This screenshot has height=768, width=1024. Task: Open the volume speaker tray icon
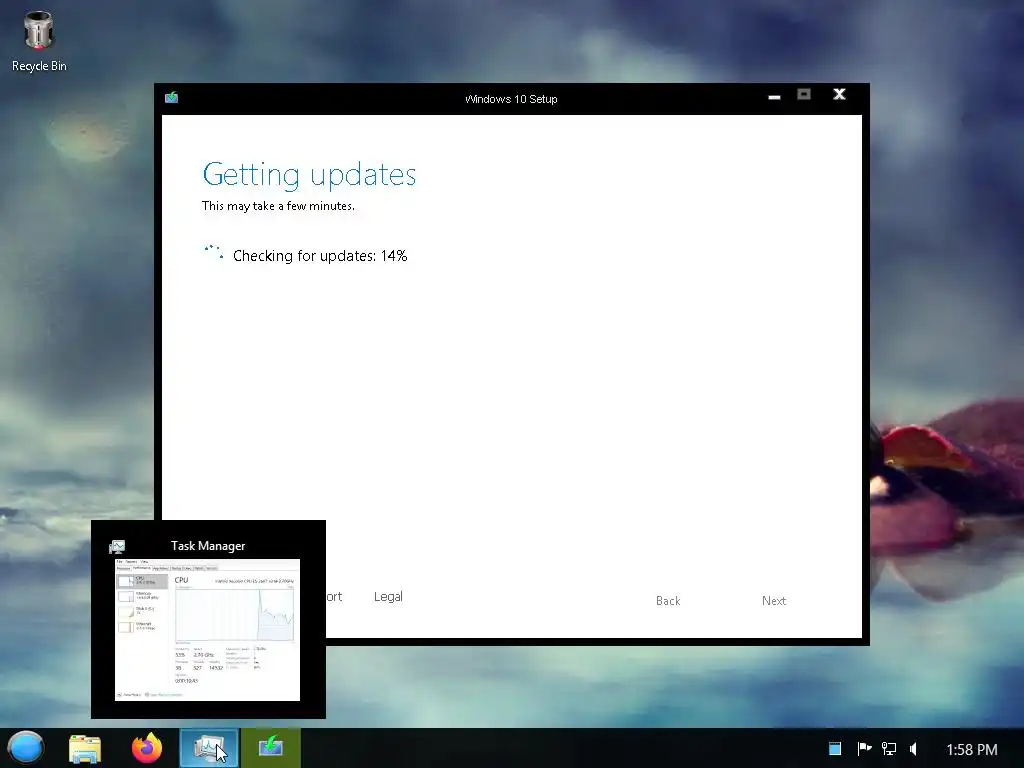(914, 748)
